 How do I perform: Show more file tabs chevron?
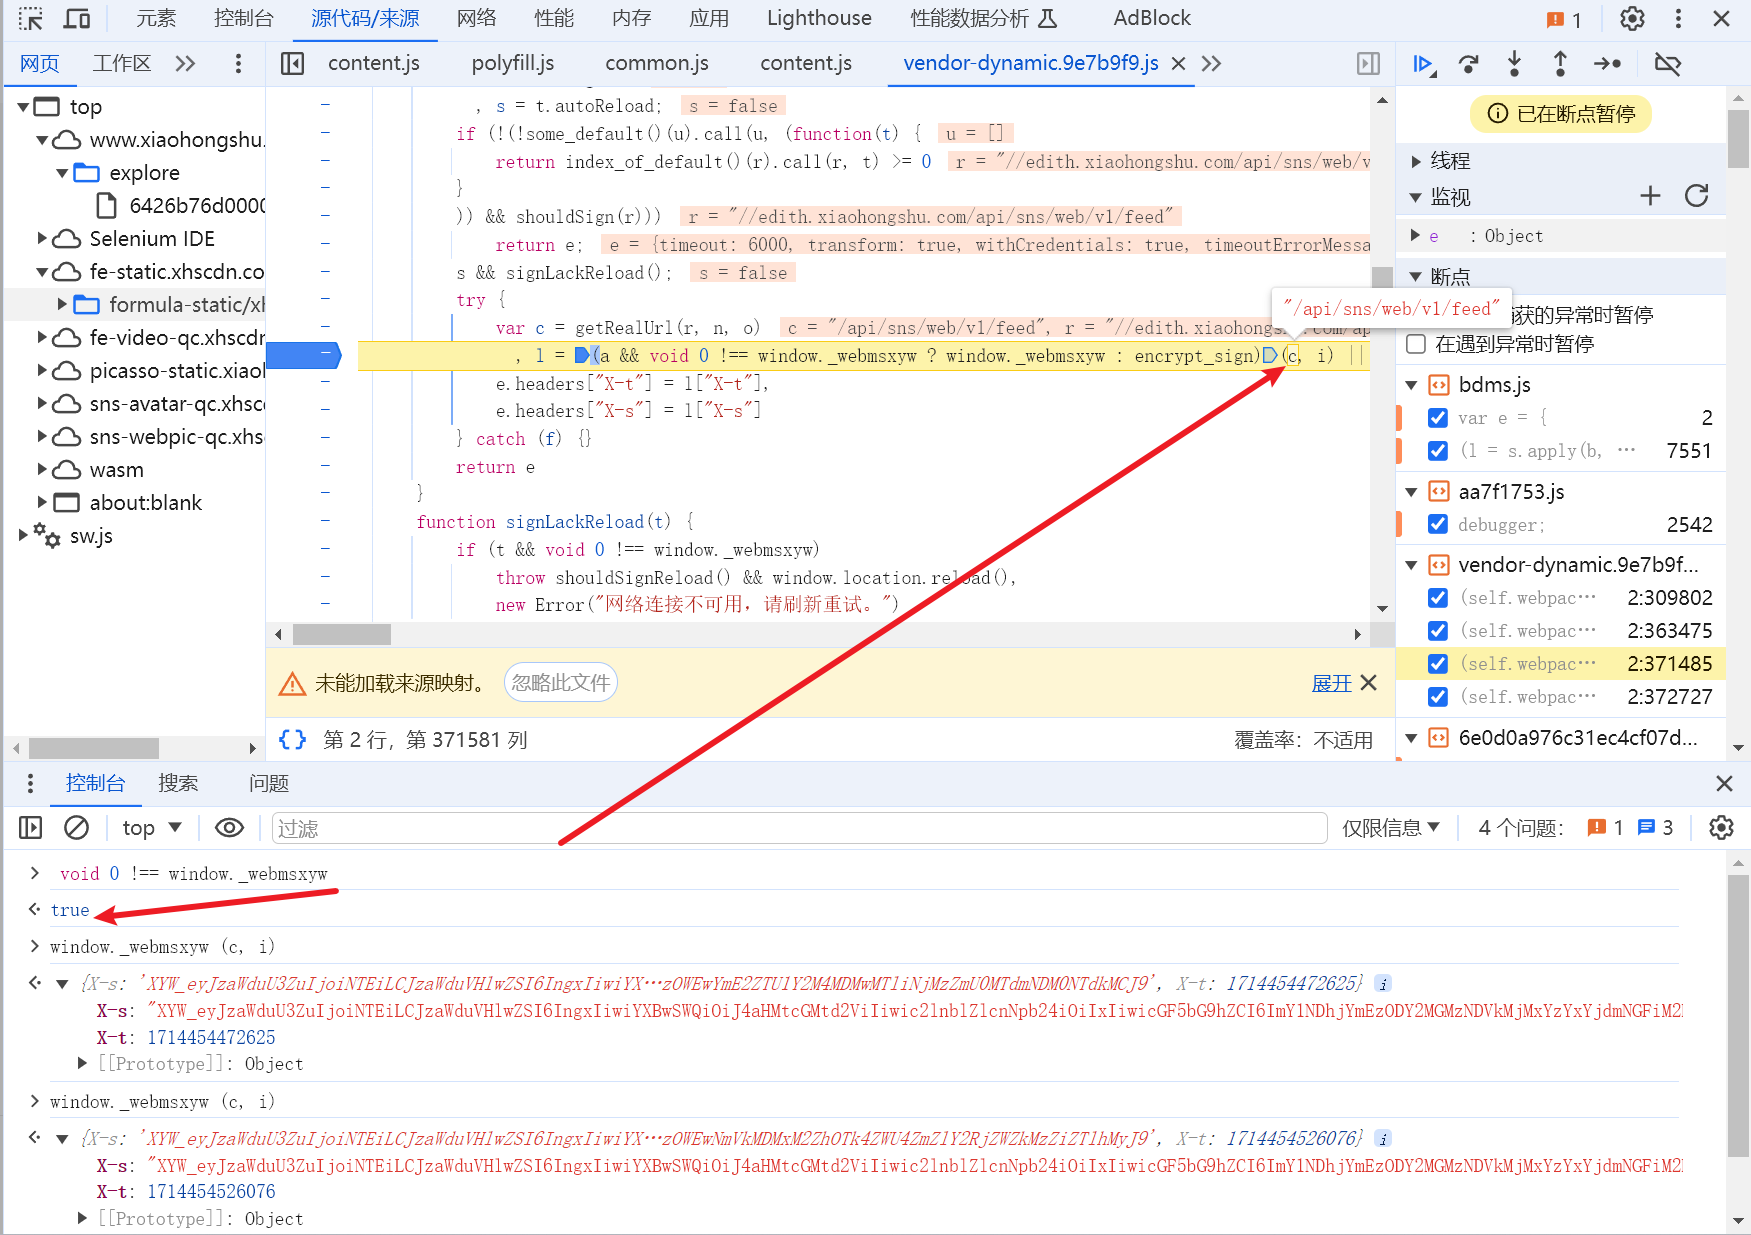point(1211,63)
